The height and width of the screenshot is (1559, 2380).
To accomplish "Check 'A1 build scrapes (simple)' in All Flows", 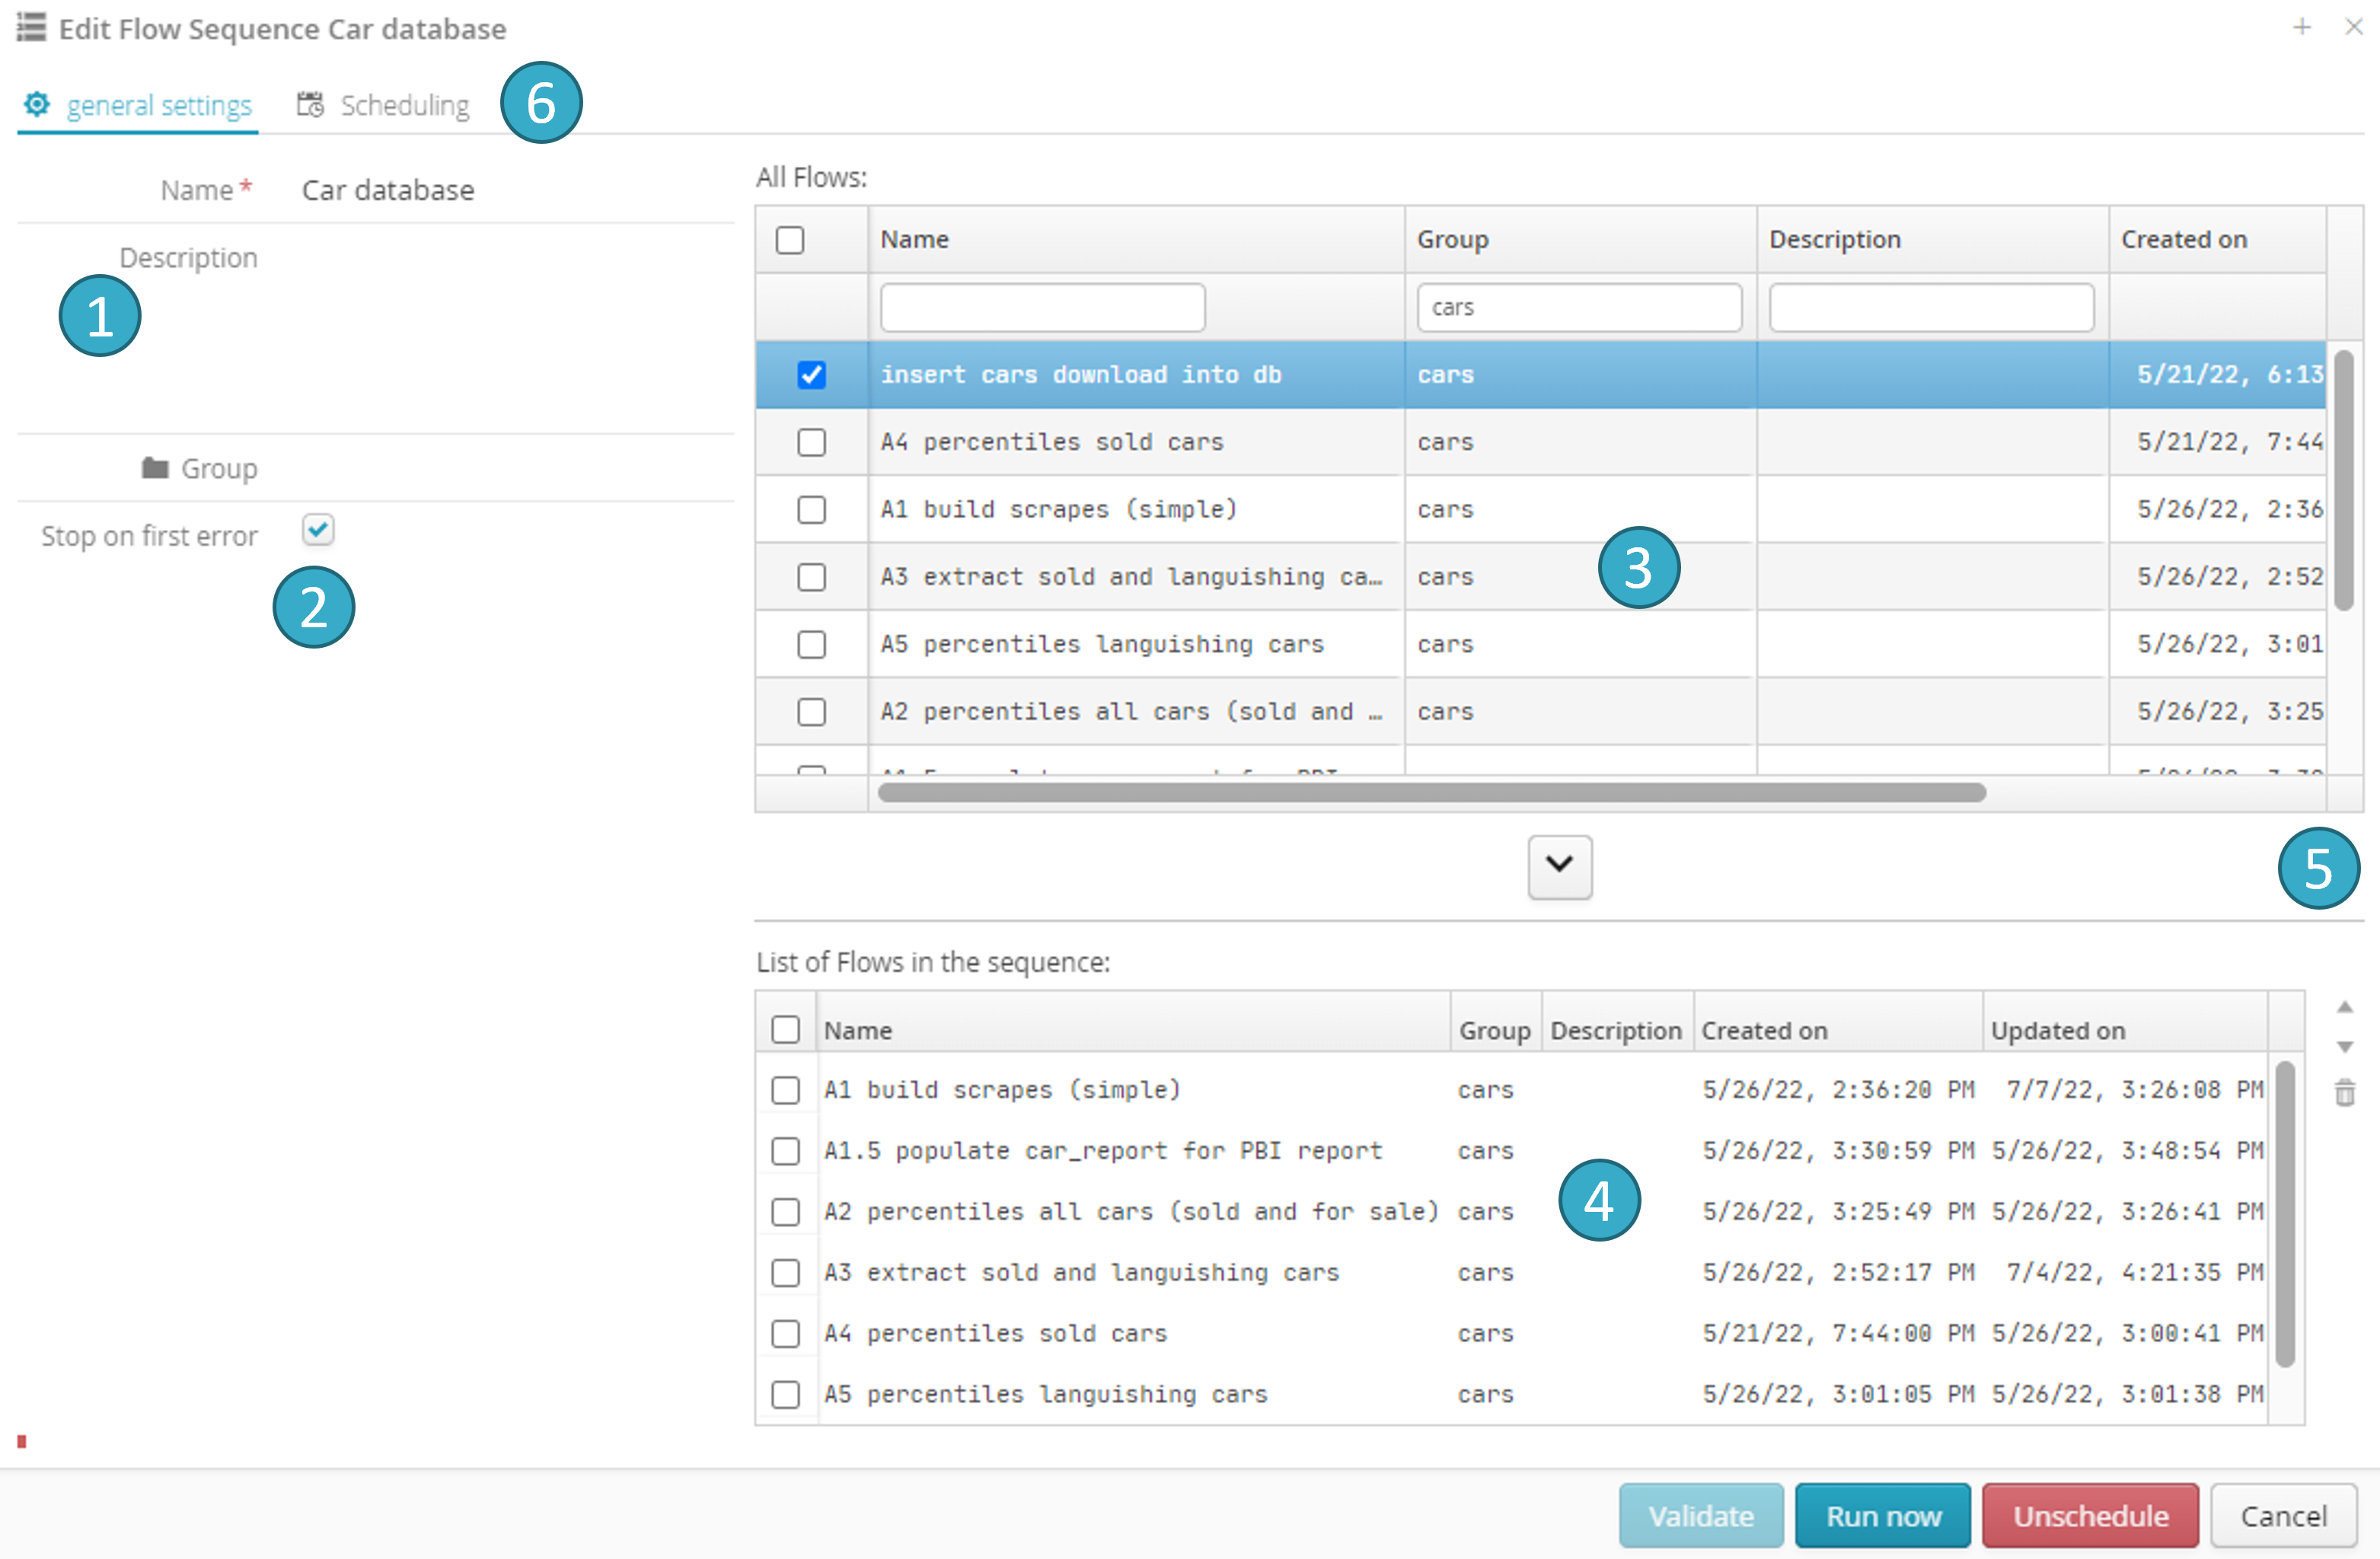I will pos(811,510).
